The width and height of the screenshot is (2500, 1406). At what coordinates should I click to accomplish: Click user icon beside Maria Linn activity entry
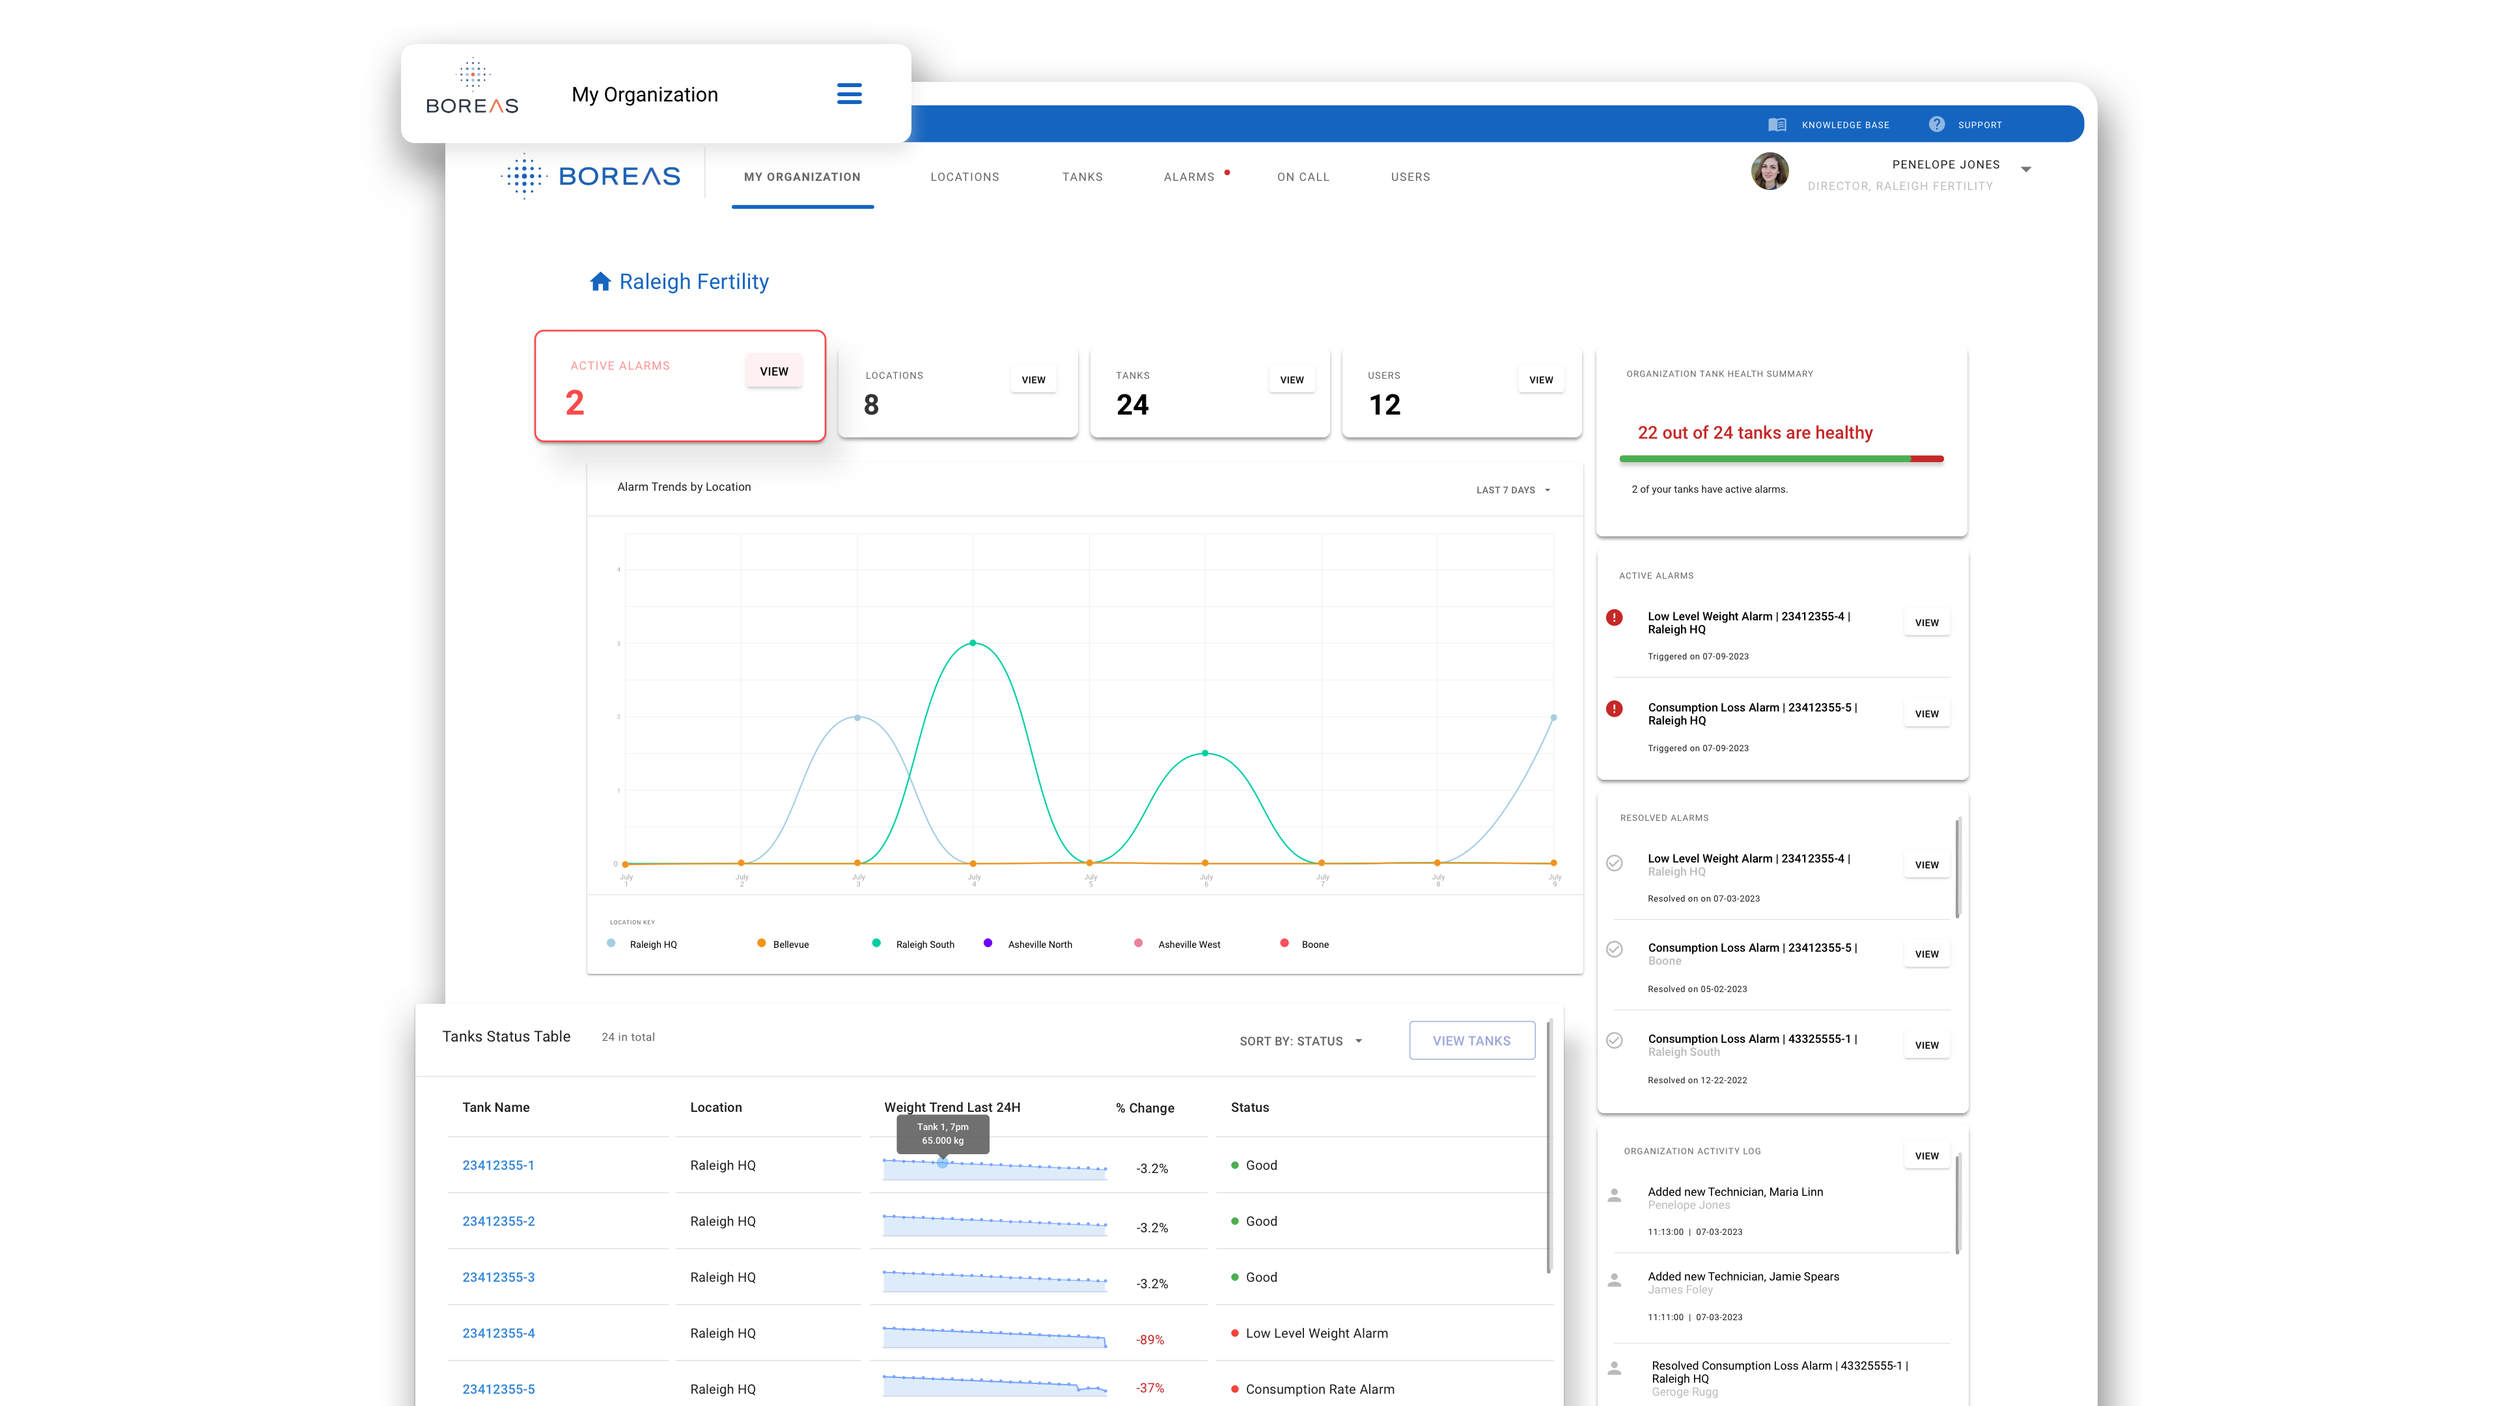point(1614,1195)
